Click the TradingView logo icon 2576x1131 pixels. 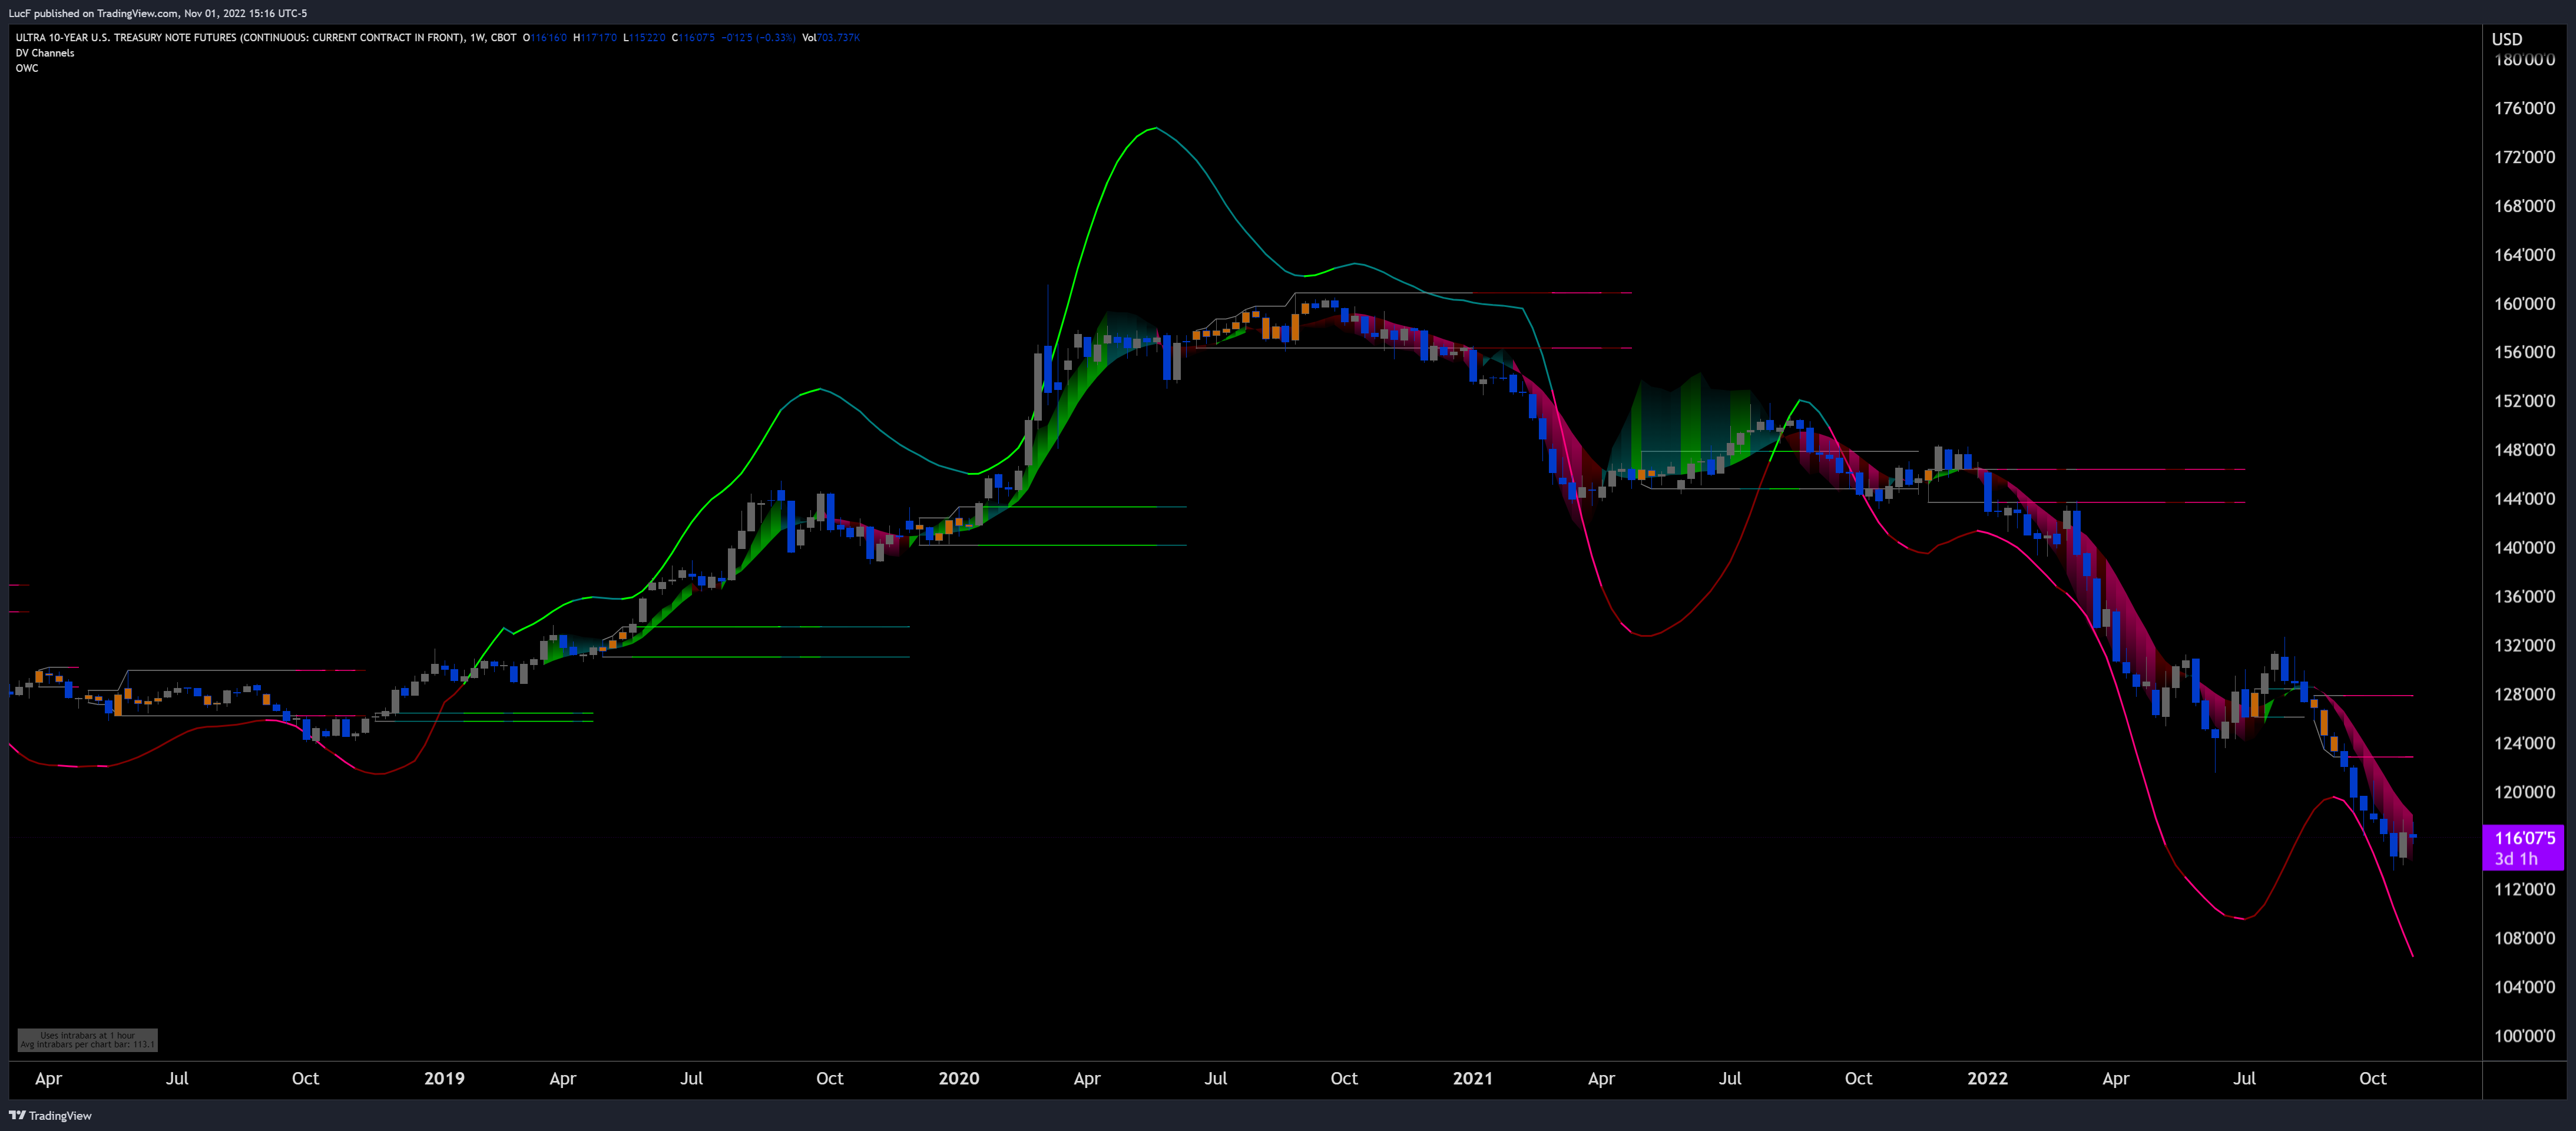17,1115
